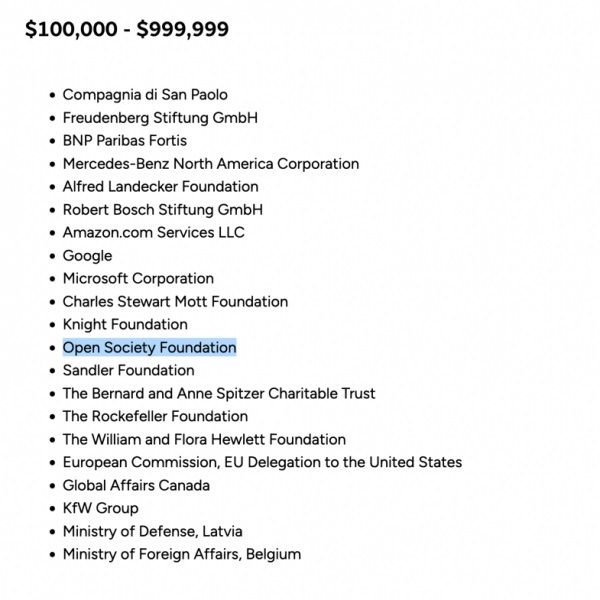Screen dimensions: 600x600
Task: Click the $100,000 - $999,999 heading
Action: point(127,30)
